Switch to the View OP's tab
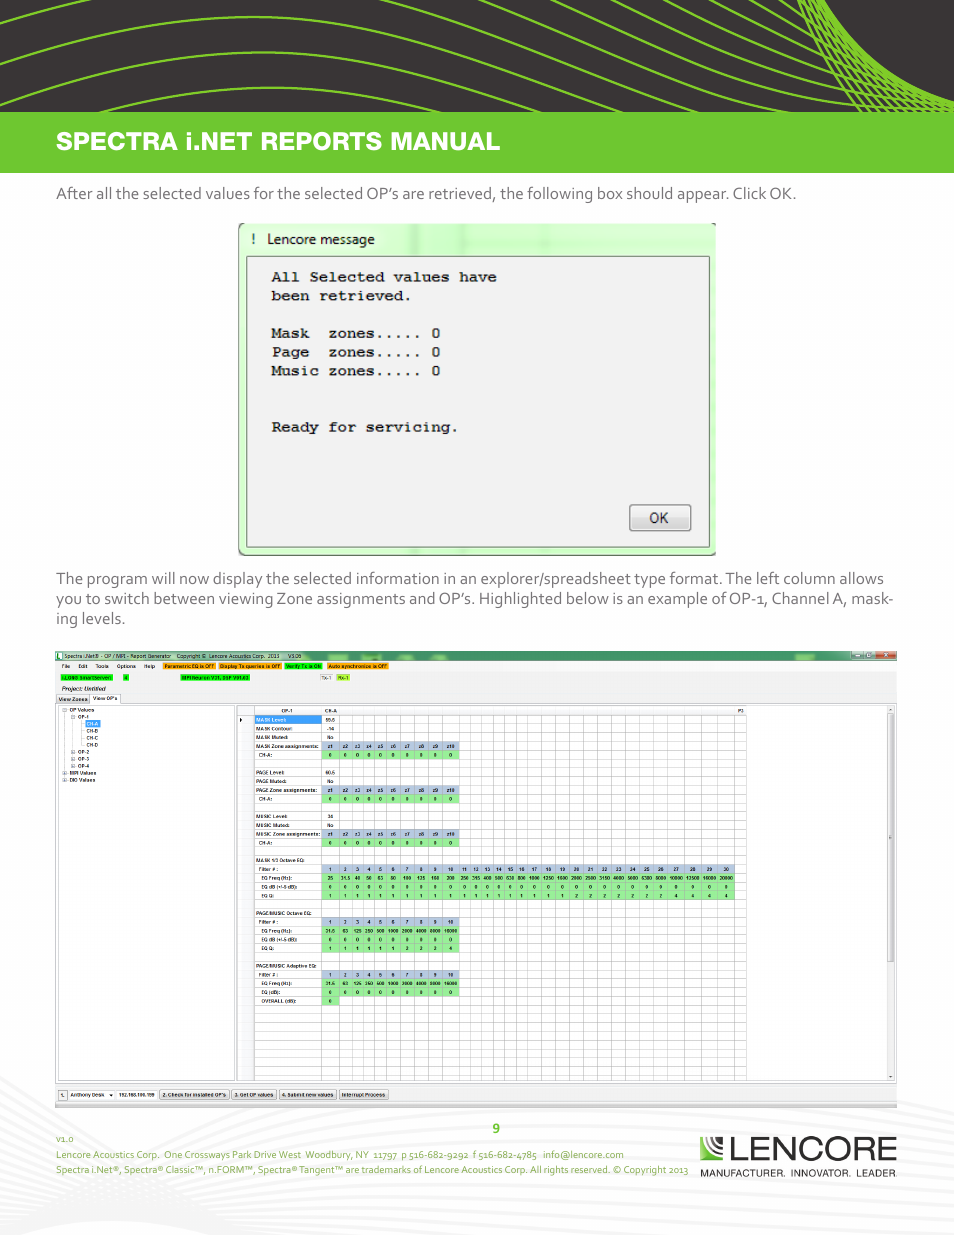The height and width of the screenshot is (1235, 954). pos(105,699)
